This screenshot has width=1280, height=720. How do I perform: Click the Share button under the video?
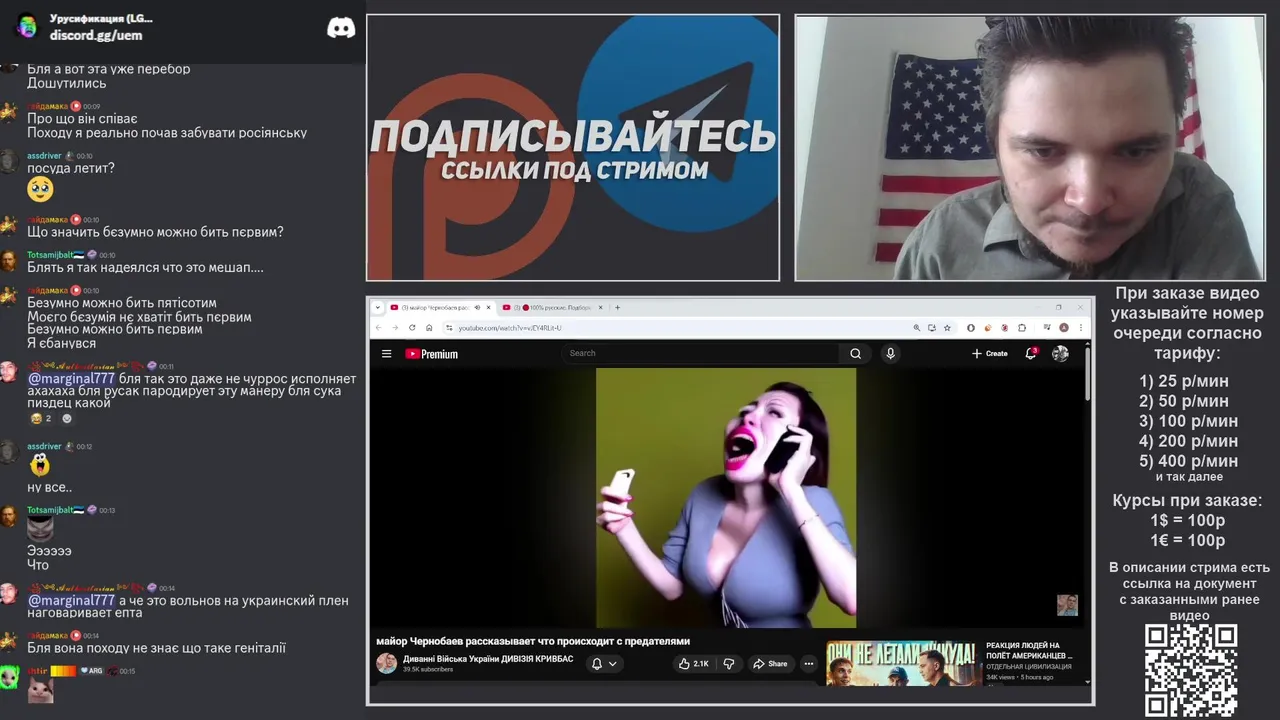click(x=770, y=663)
